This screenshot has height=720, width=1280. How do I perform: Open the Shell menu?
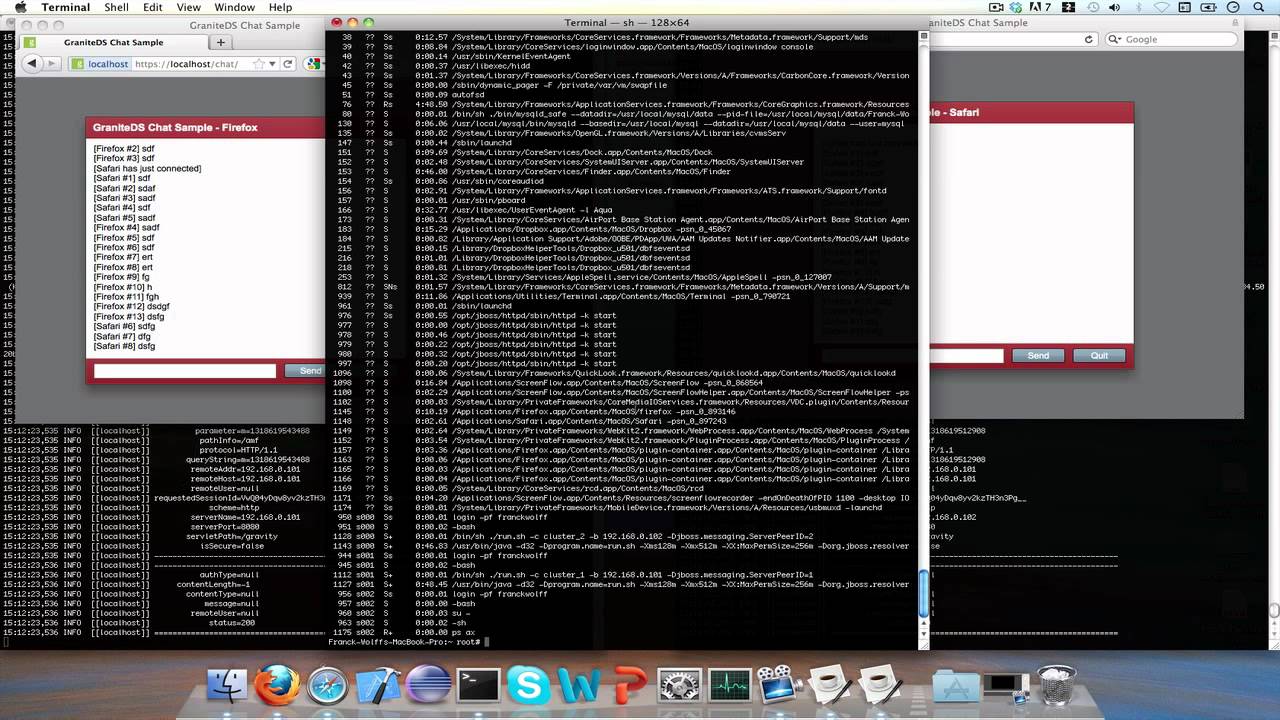tap(116, 7)
